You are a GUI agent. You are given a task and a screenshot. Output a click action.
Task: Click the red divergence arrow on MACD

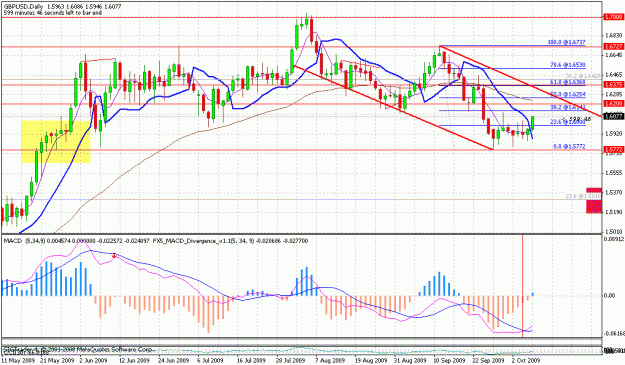(x=114, y=256)
